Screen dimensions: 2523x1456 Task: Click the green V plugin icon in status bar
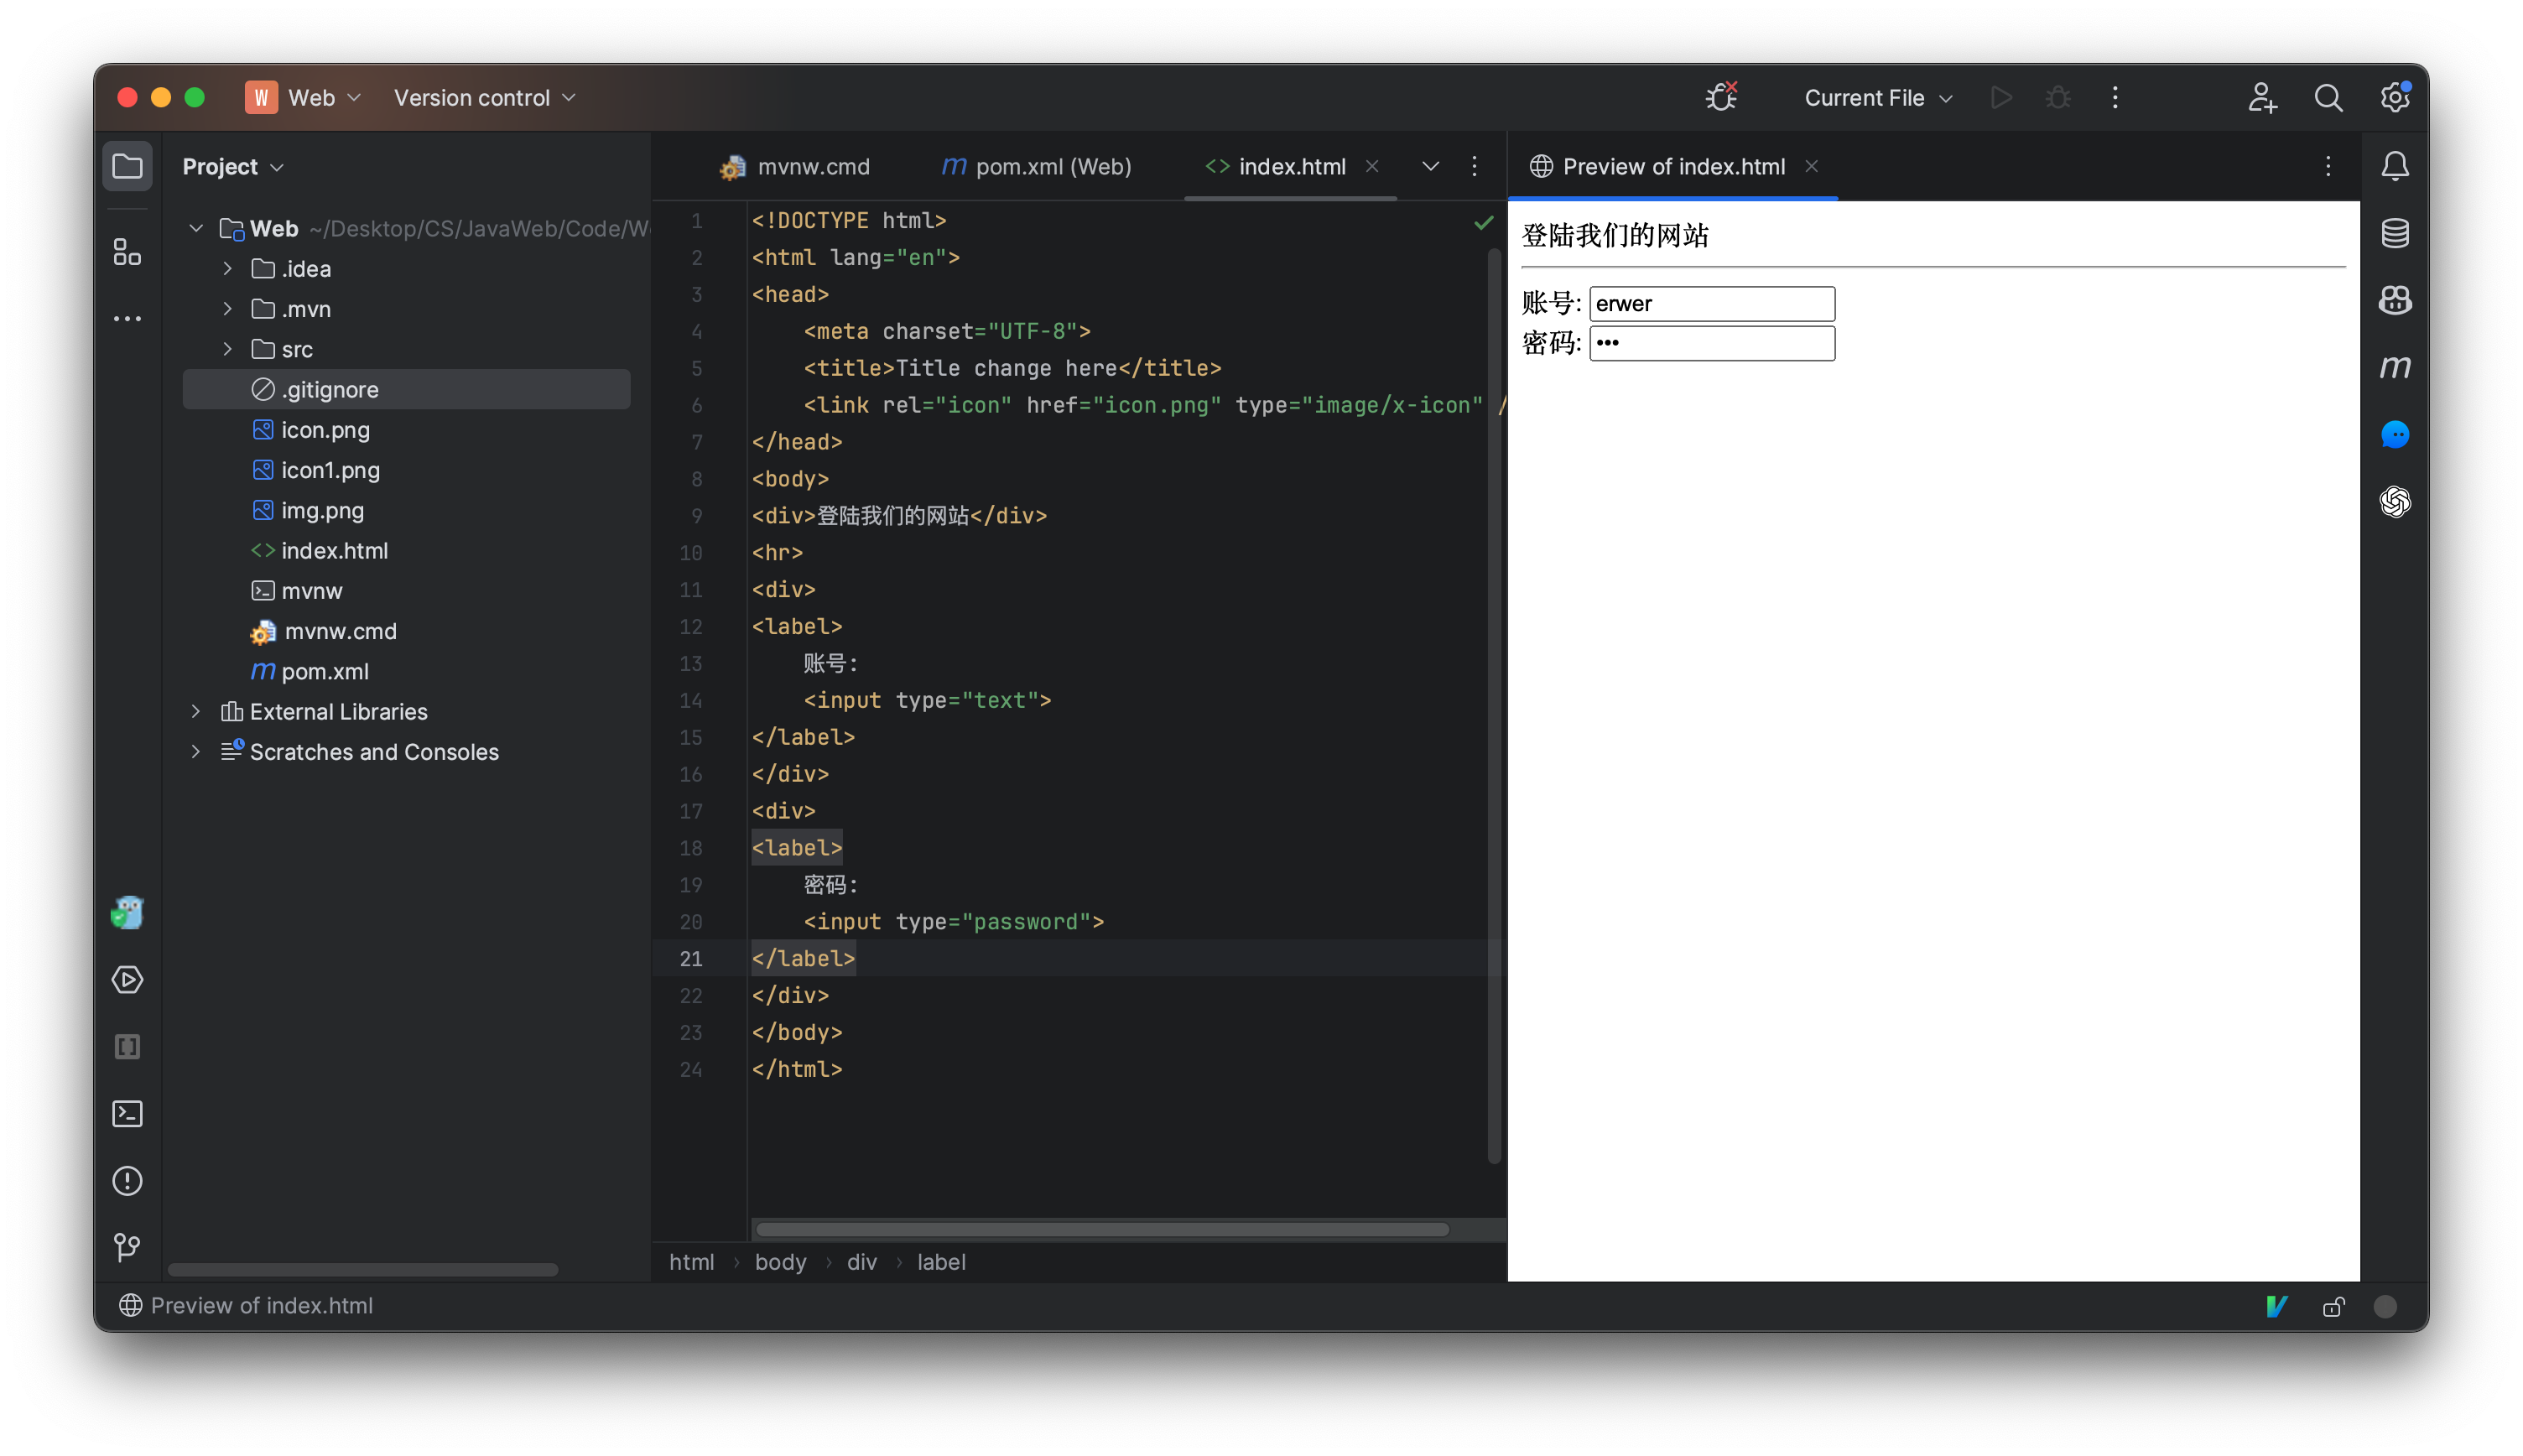(2277, 1305)
